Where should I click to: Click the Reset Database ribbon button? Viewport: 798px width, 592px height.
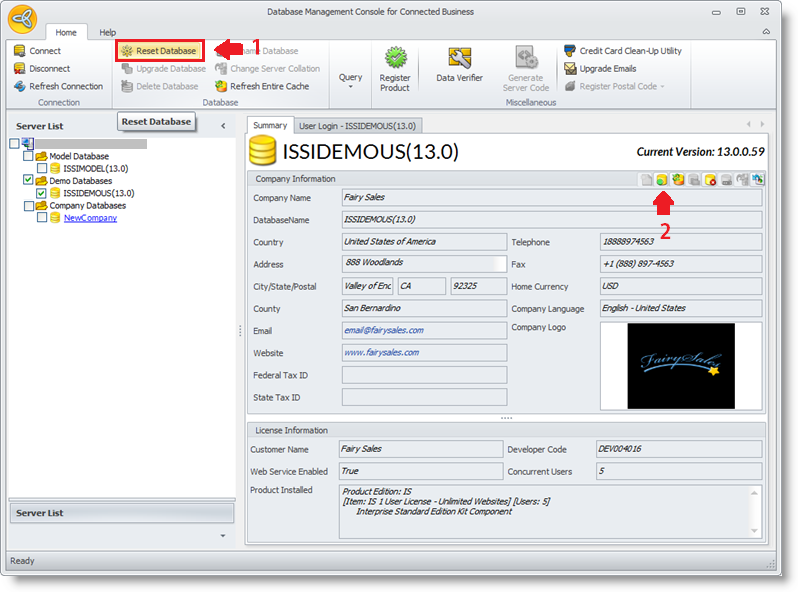[x=159, y=51]
